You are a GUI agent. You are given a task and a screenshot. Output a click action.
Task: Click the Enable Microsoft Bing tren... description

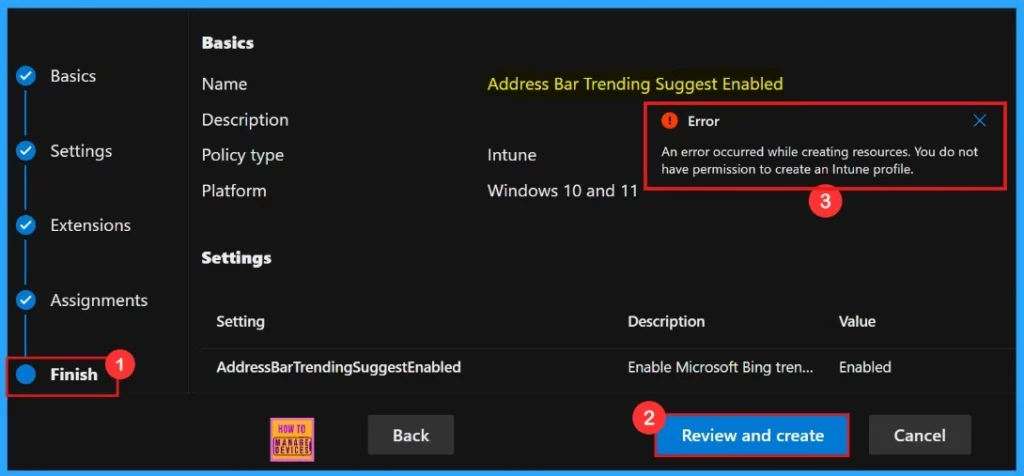tap(720, 367)
